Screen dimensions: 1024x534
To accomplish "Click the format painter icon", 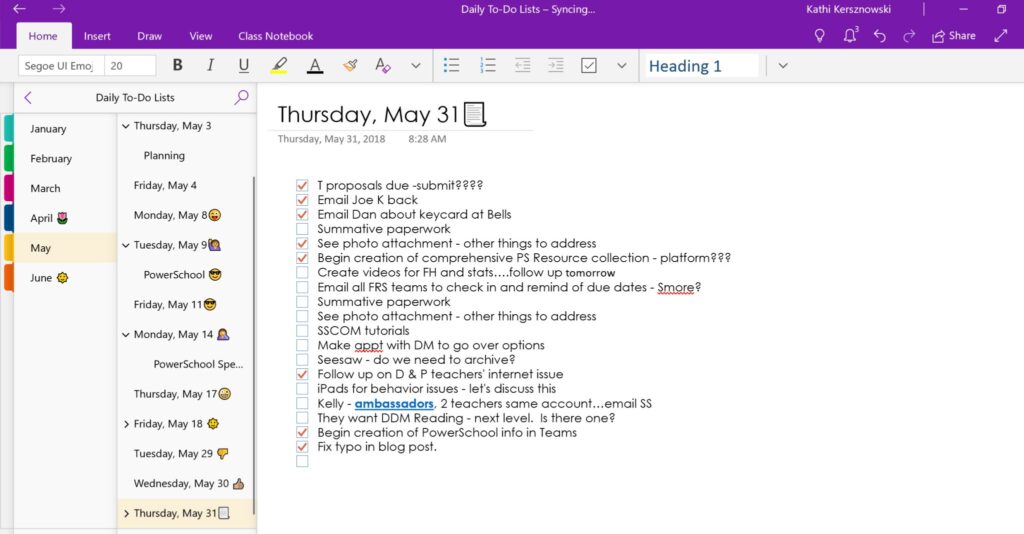I will (350, 65).
